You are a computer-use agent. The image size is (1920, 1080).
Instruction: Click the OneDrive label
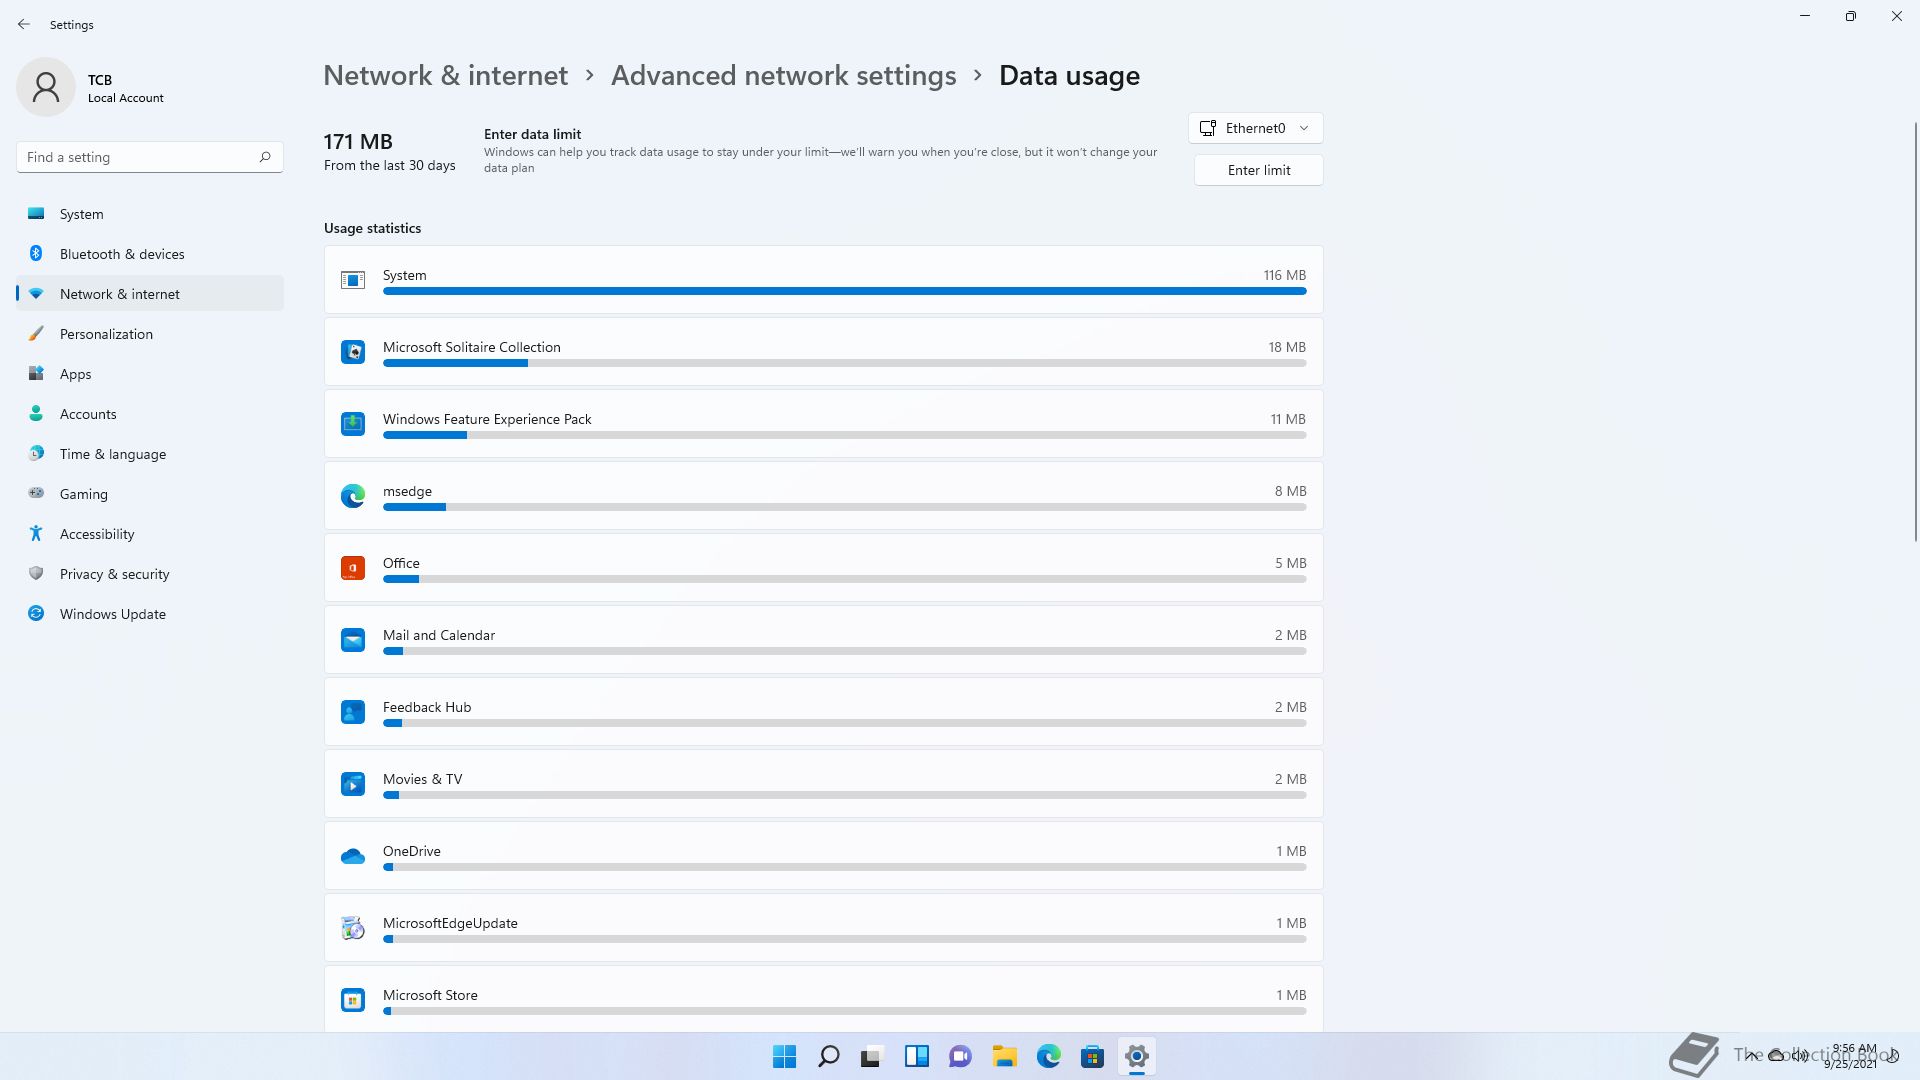[412, 851]
